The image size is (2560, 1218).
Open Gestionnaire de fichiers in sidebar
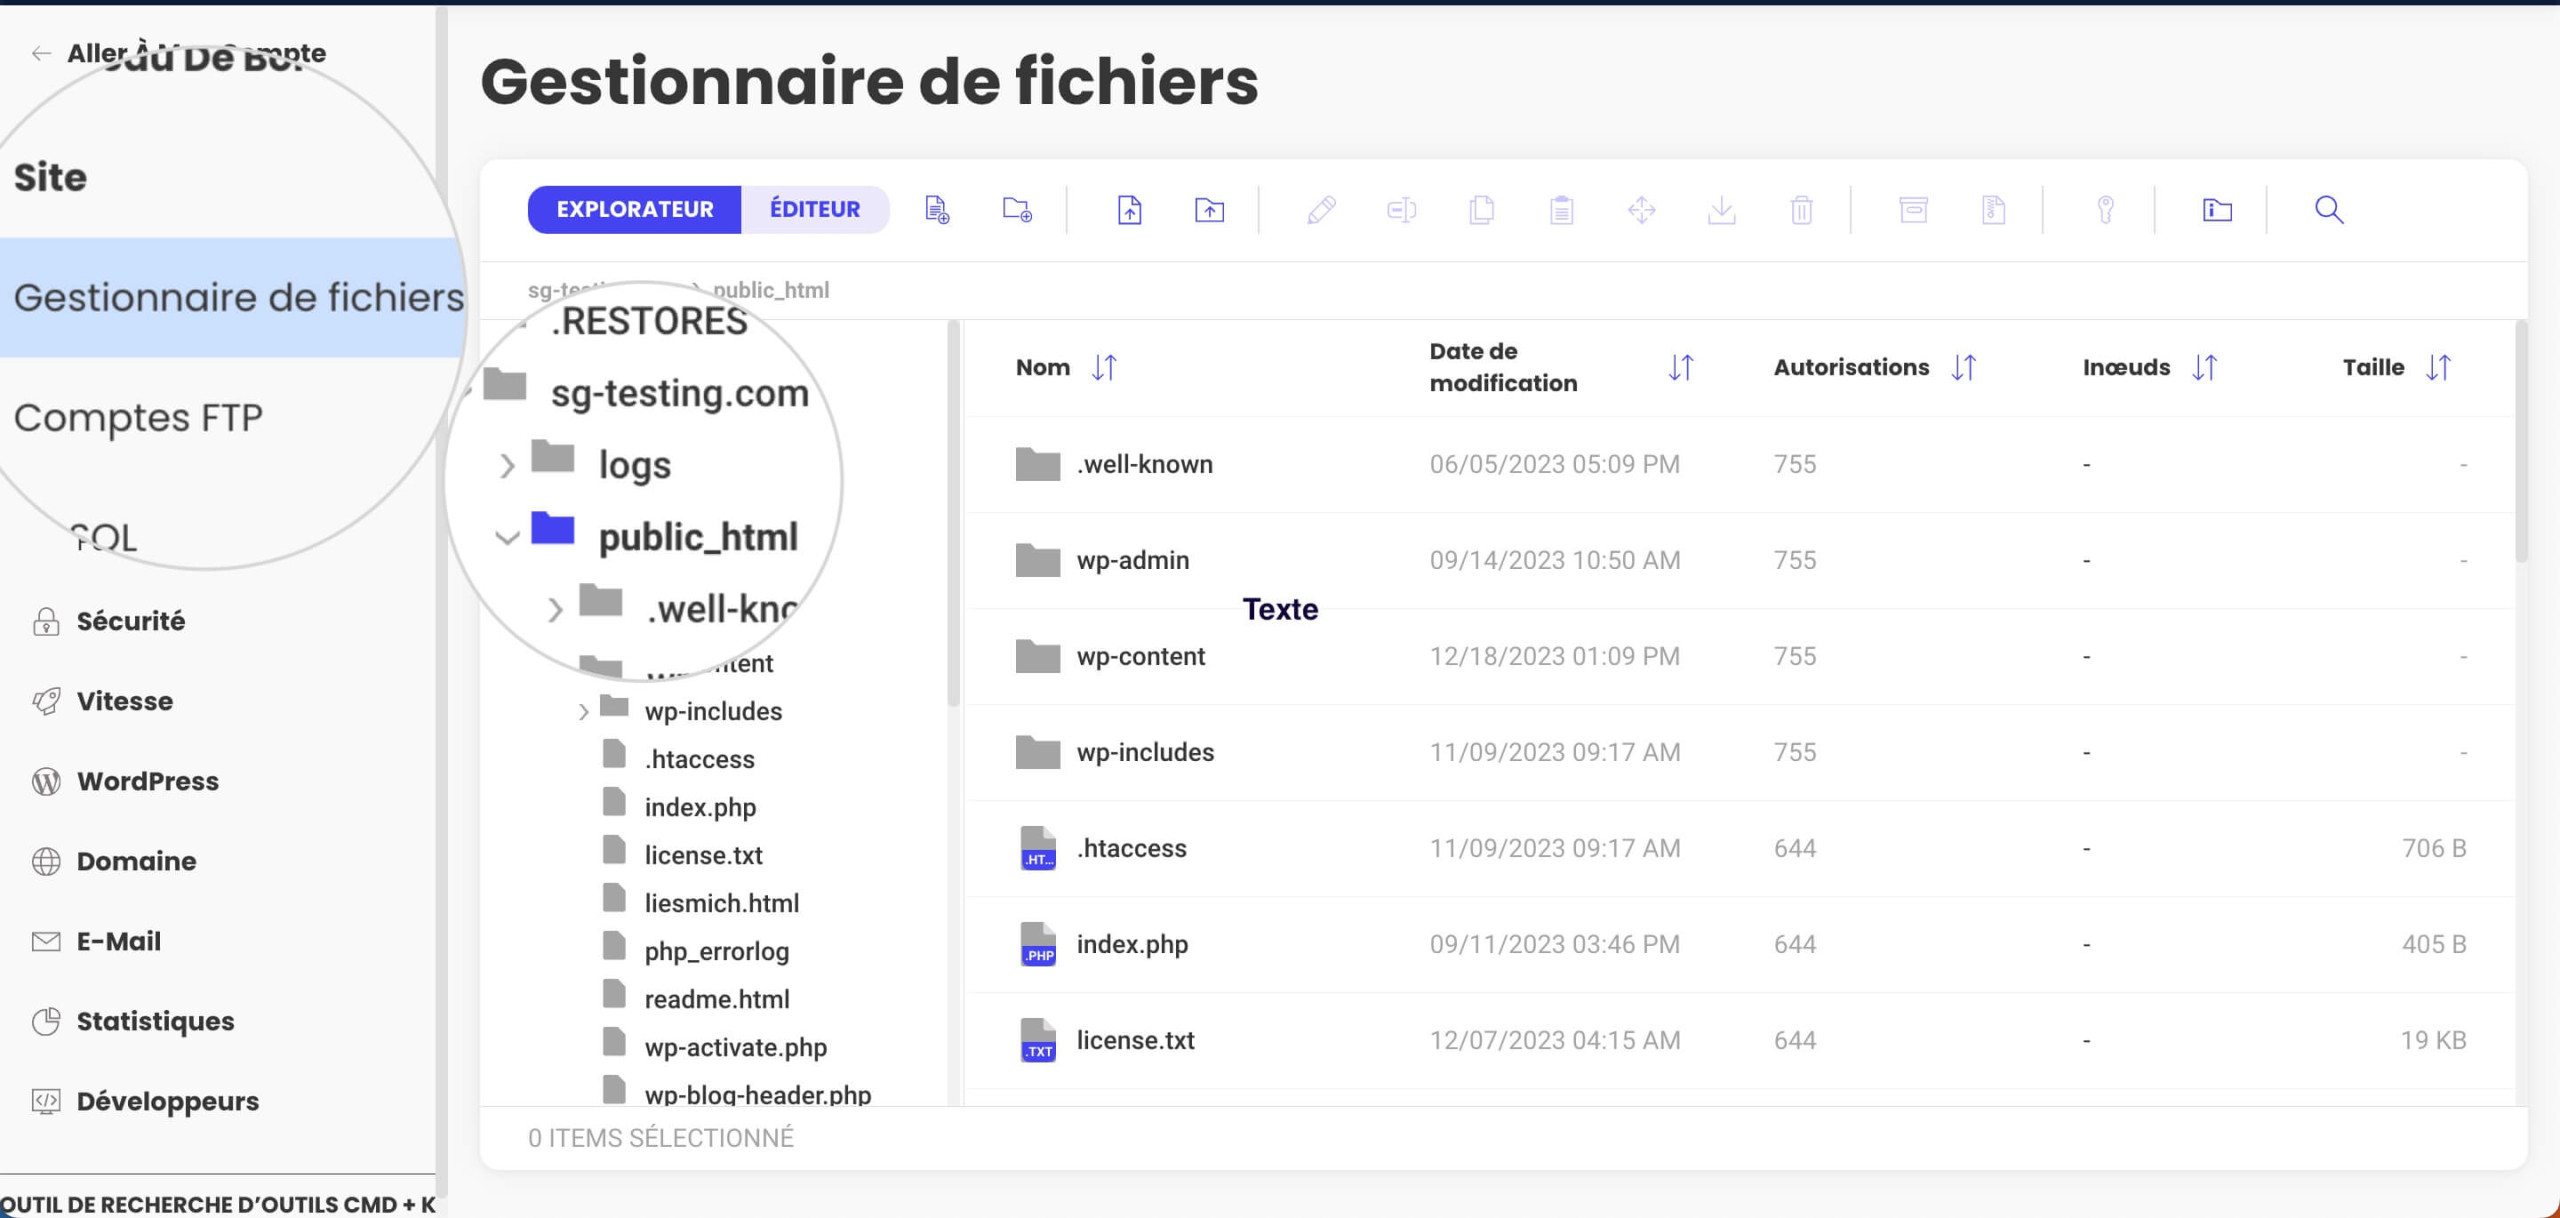coord(232,297)
